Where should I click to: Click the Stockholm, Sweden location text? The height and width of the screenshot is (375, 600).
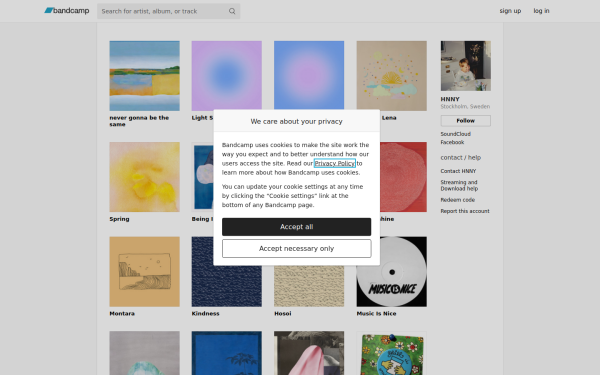tap(465, 106)
